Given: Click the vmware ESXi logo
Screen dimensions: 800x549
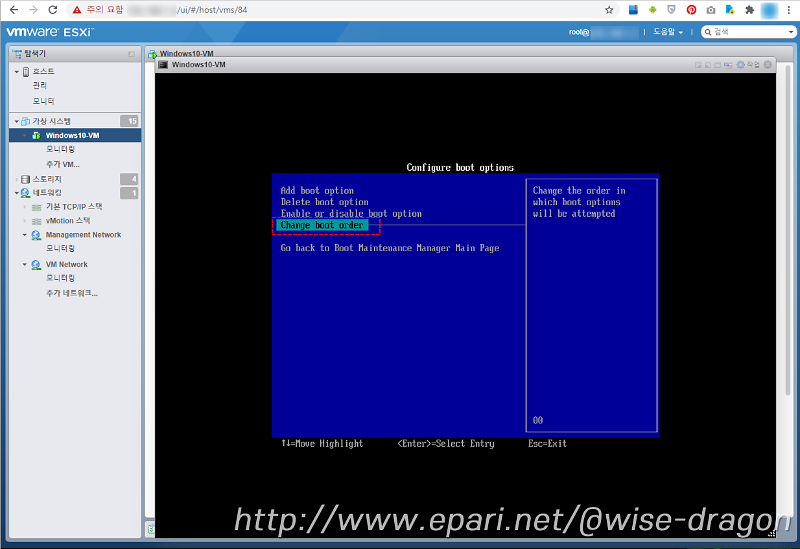Looking at the screenshot, I should point(50,32).
